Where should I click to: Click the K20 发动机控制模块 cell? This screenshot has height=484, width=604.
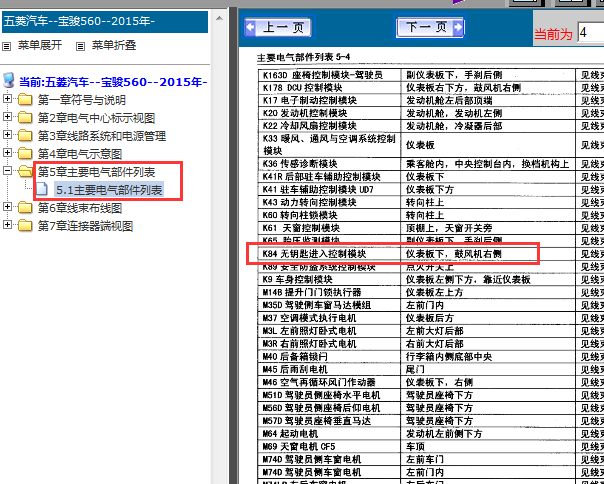[330, 113]
